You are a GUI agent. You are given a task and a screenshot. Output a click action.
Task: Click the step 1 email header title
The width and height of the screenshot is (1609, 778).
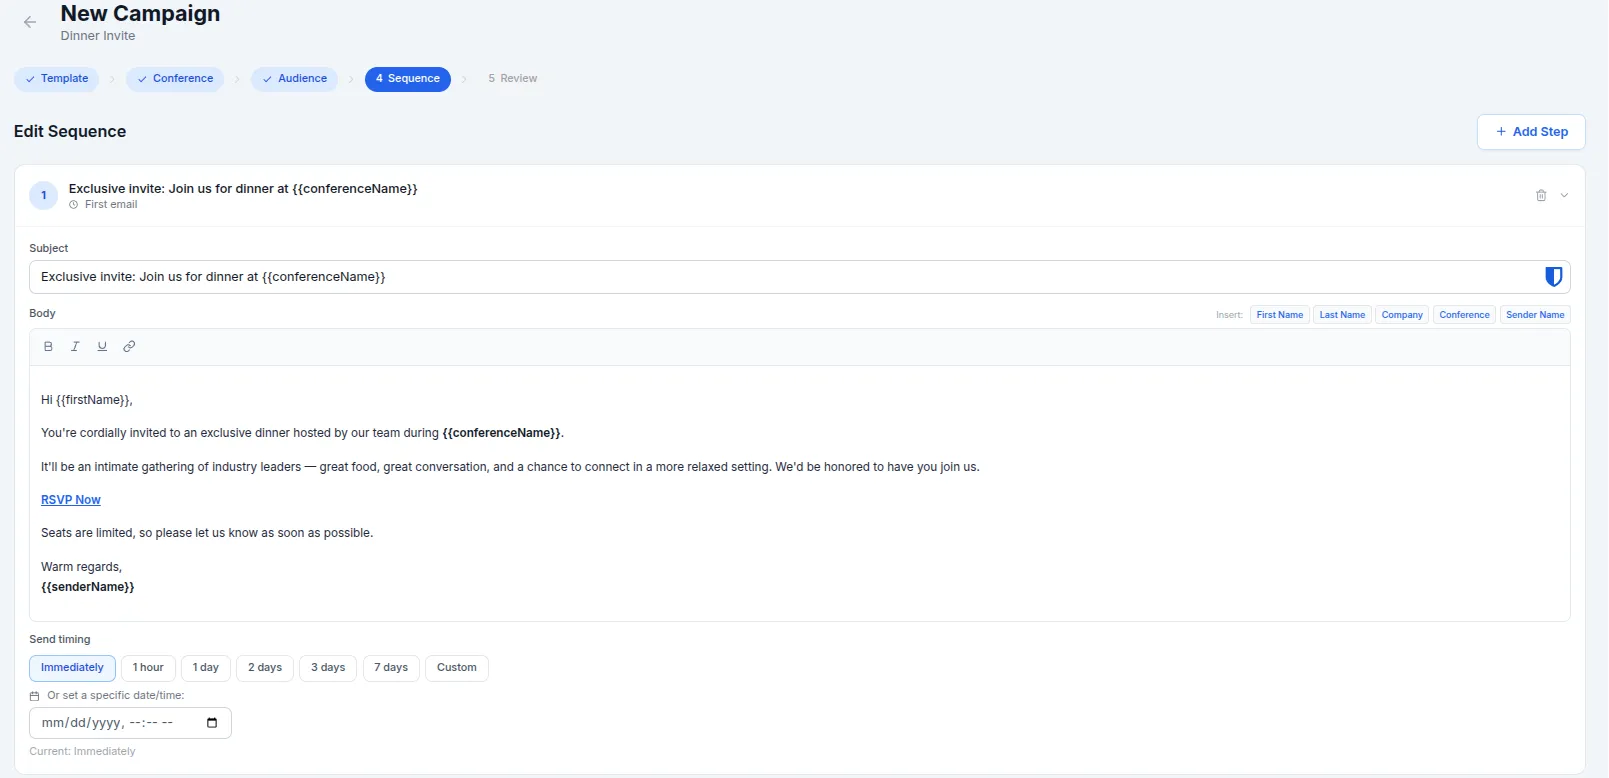coord(243,189)
